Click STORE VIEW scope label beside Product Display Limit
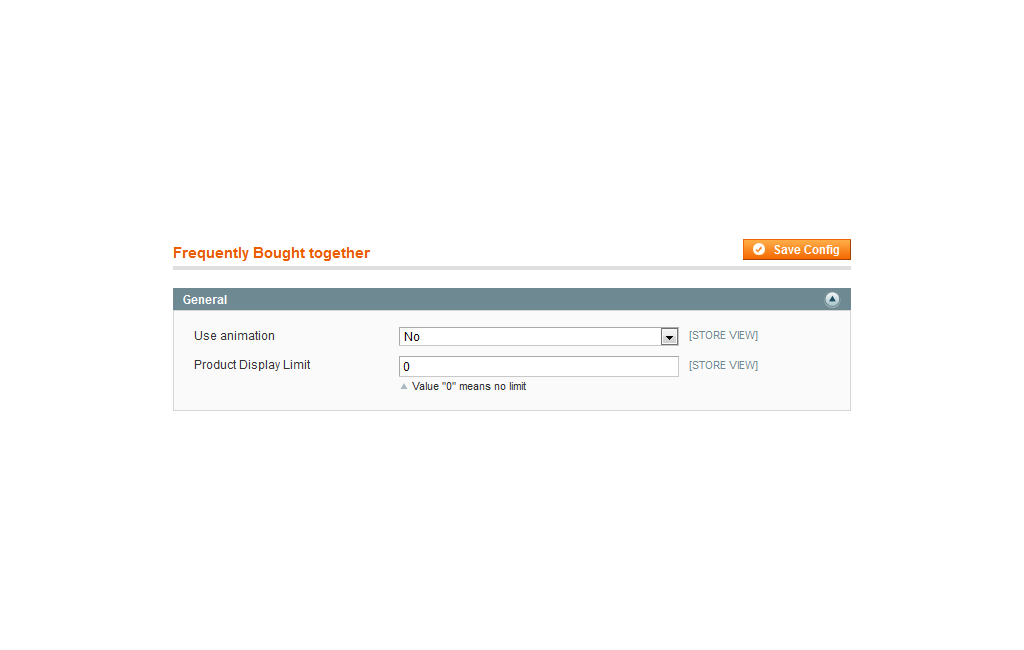 click(x=723, y=365)
